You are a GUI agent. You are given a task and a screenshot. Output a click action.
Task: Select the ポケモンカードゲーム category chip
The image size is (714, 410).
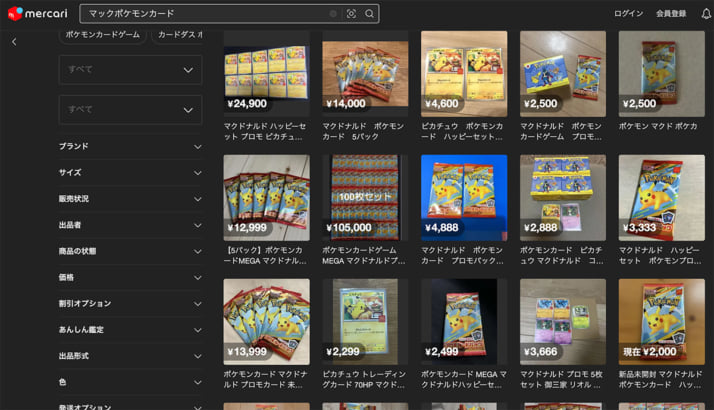point(102,34)
